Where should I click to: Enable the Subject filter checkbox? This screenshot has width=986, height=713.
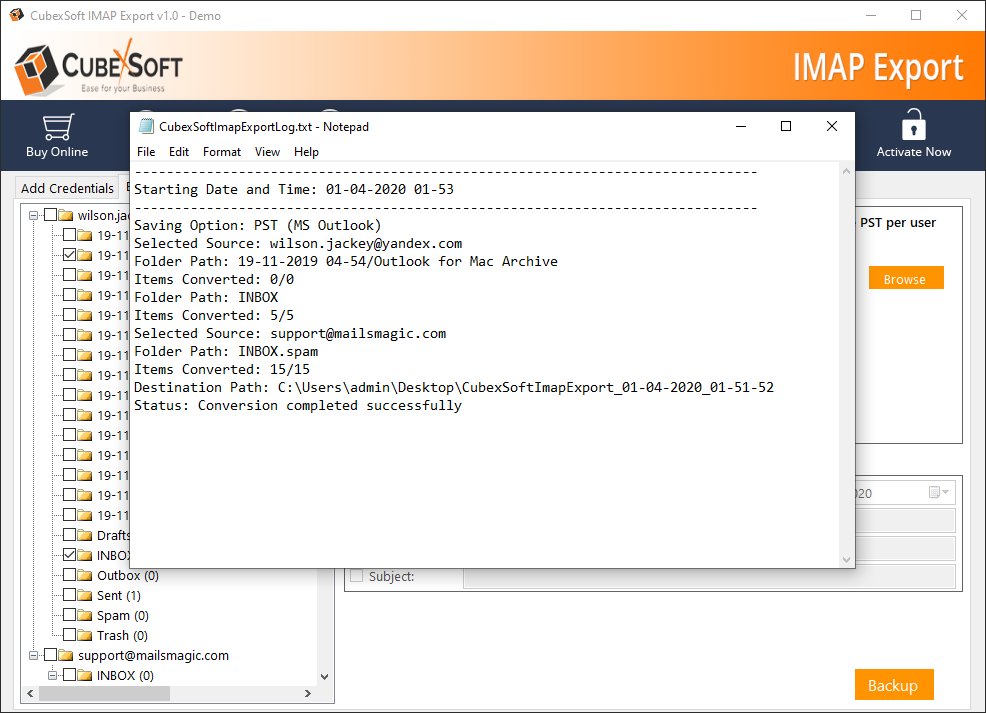tap(357, 576)
